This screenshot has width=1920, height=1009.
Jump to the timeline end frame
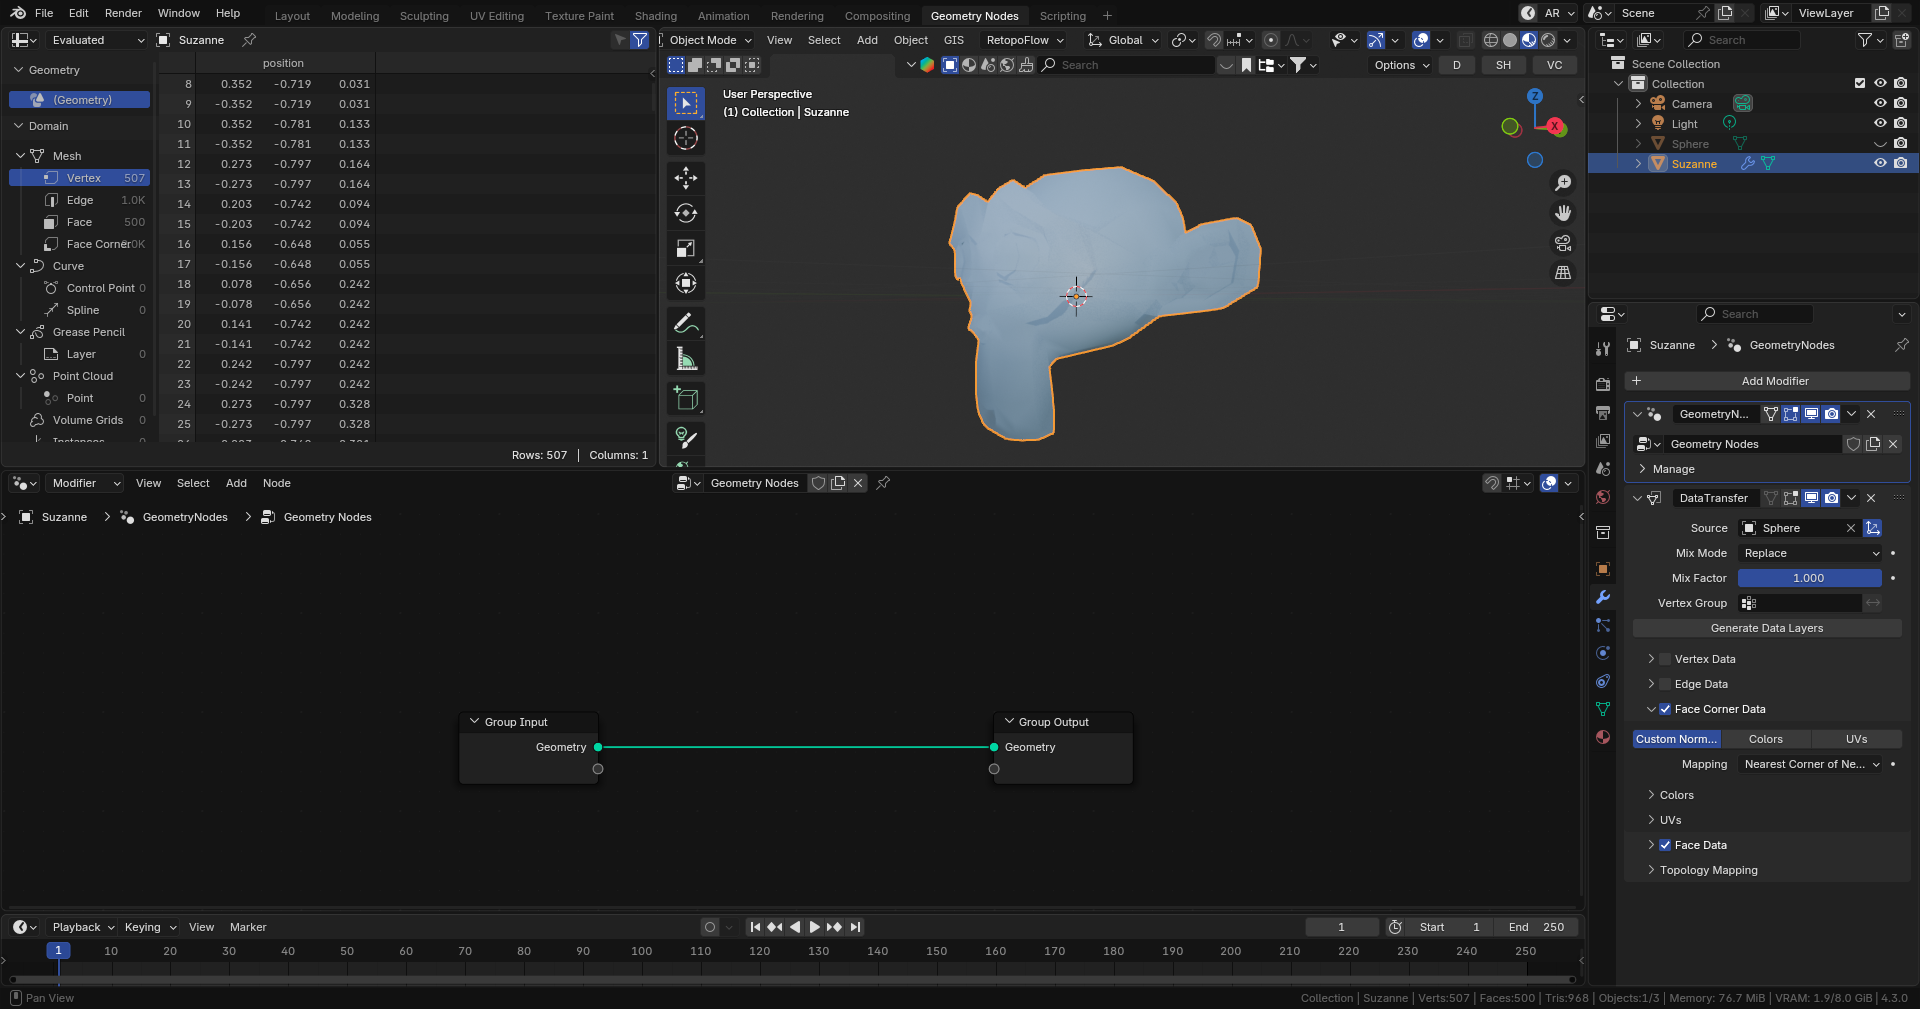coord(856,927)
